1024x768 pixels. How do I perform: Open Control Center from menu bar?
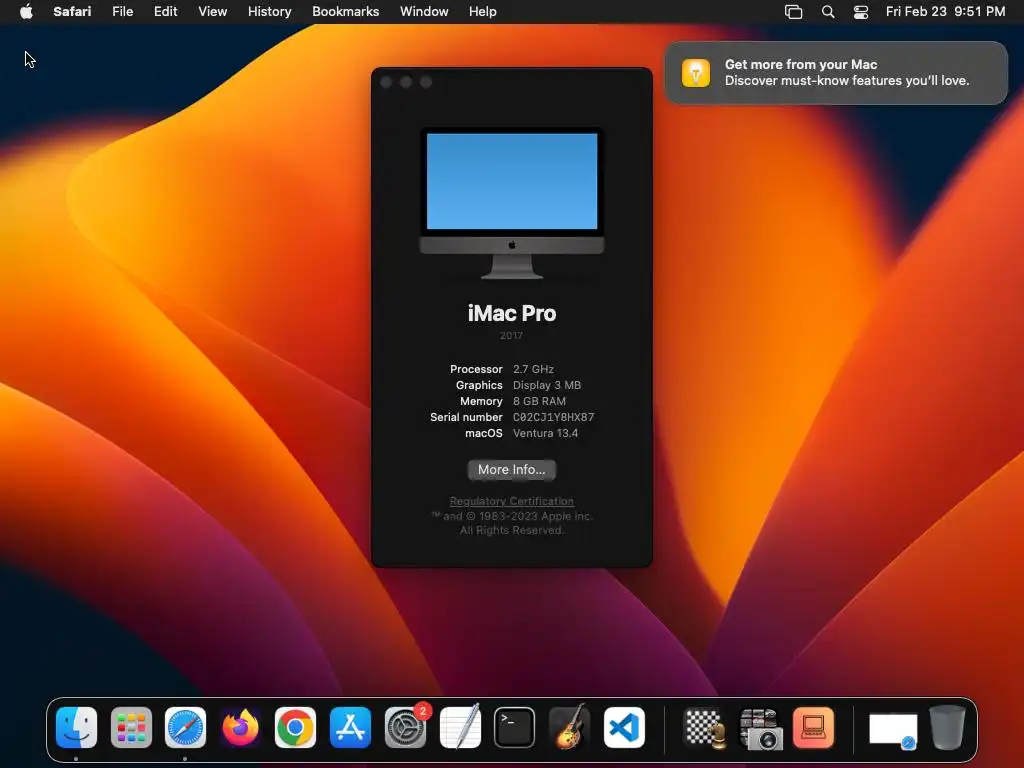(861, 12)
